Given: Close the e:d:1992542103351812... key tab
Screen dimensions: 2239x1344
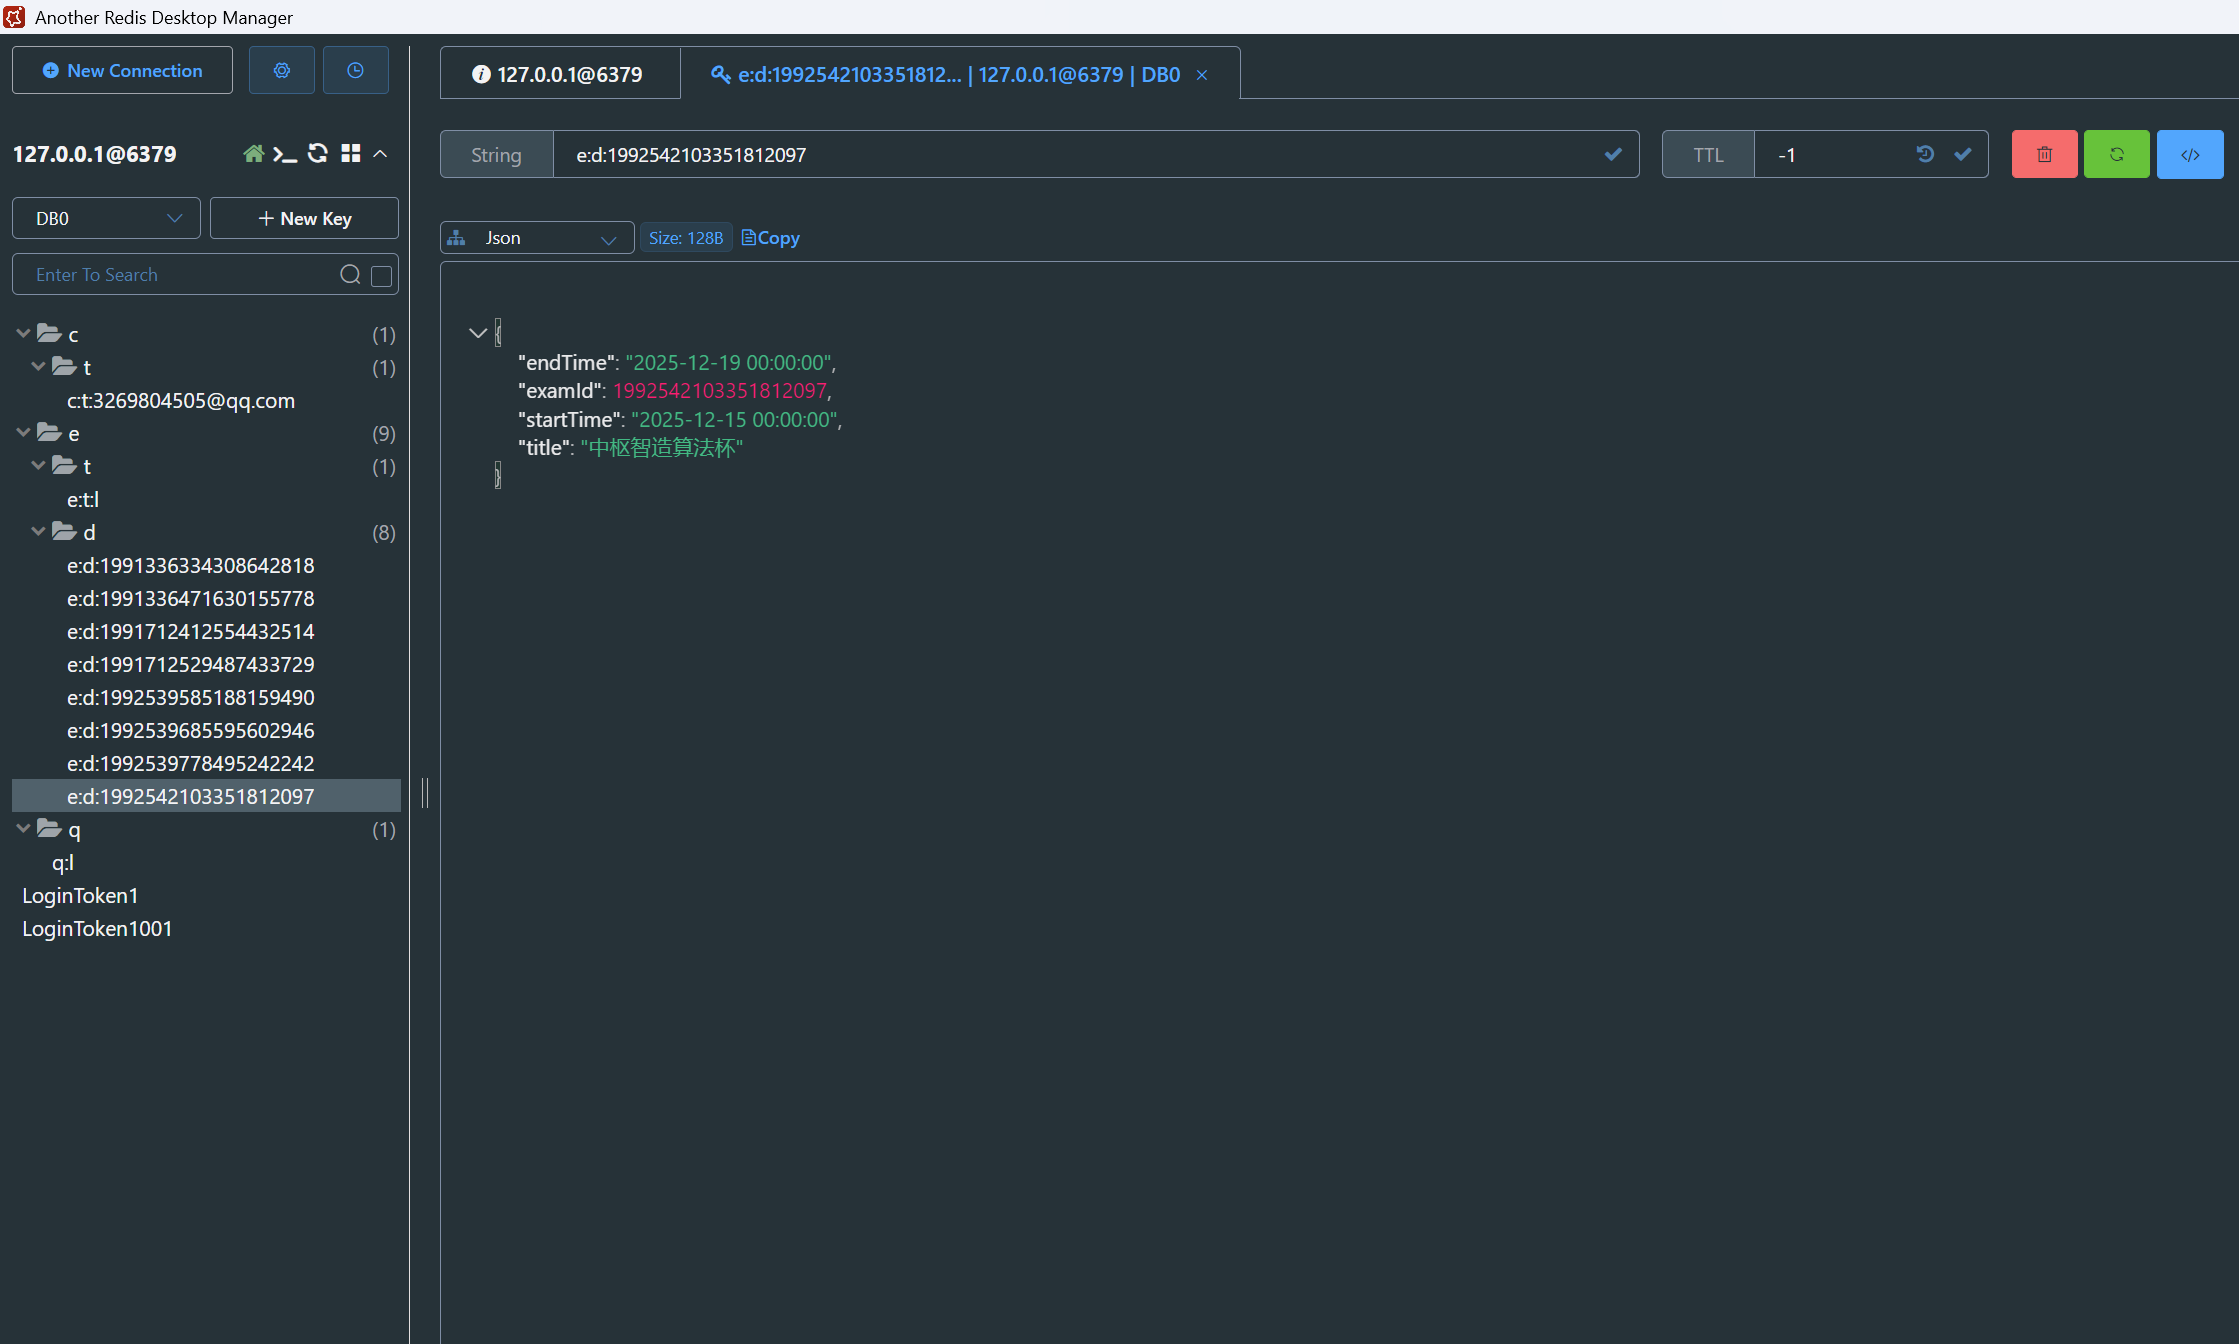Looking at the screenshot, I should [1202, 75].
